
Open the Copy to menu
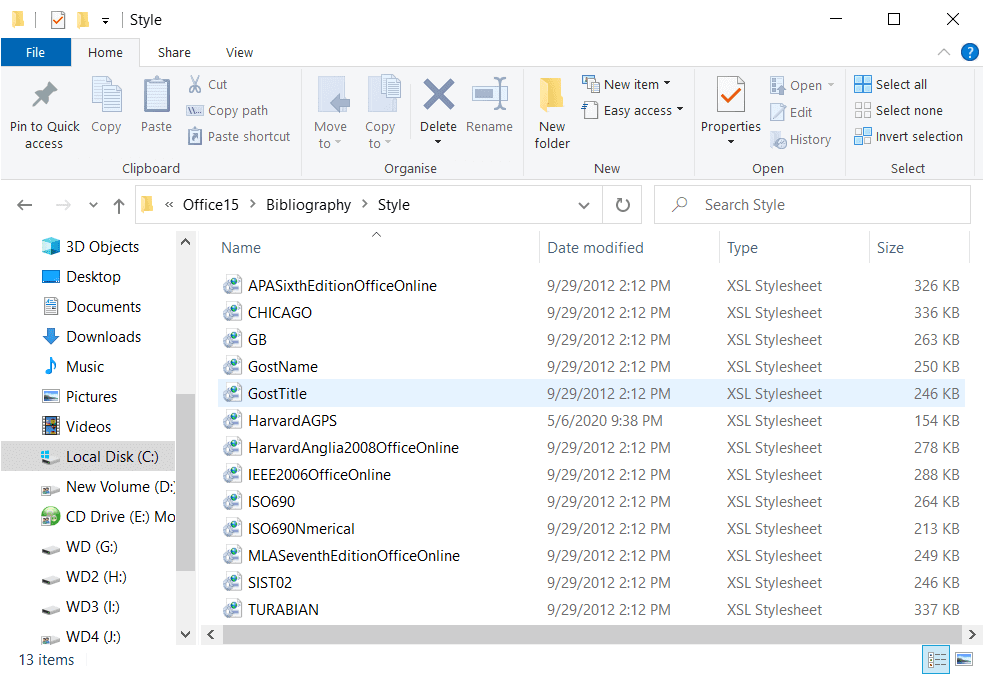[x=380, y=113]
